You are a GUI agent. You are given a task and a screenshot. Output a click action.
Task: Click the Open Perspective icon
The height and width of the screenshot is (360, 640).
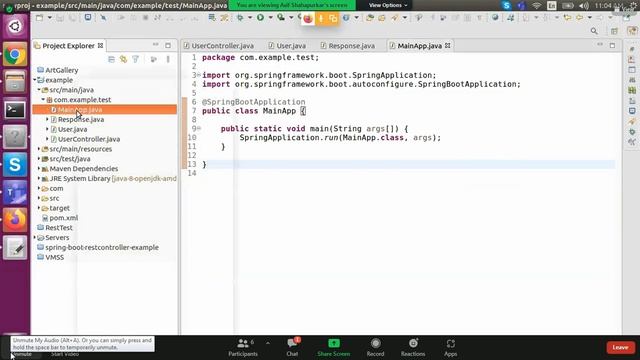(614, 31)
